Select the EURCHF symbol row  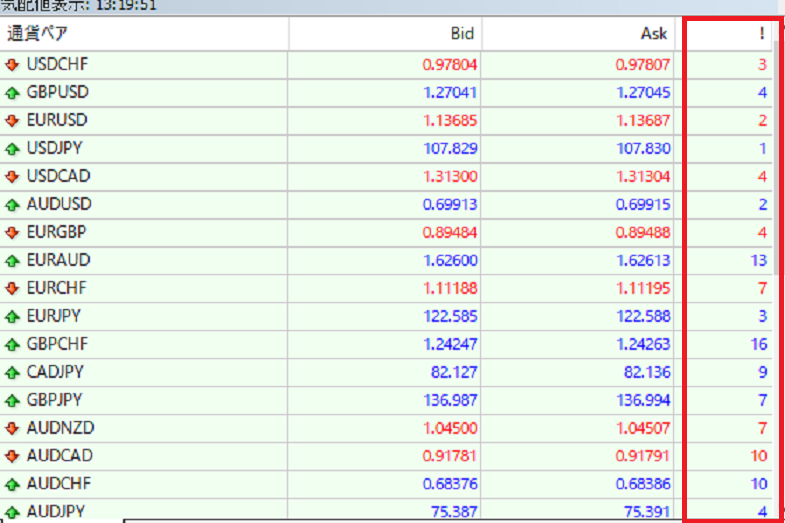click(x=57, y=288)
